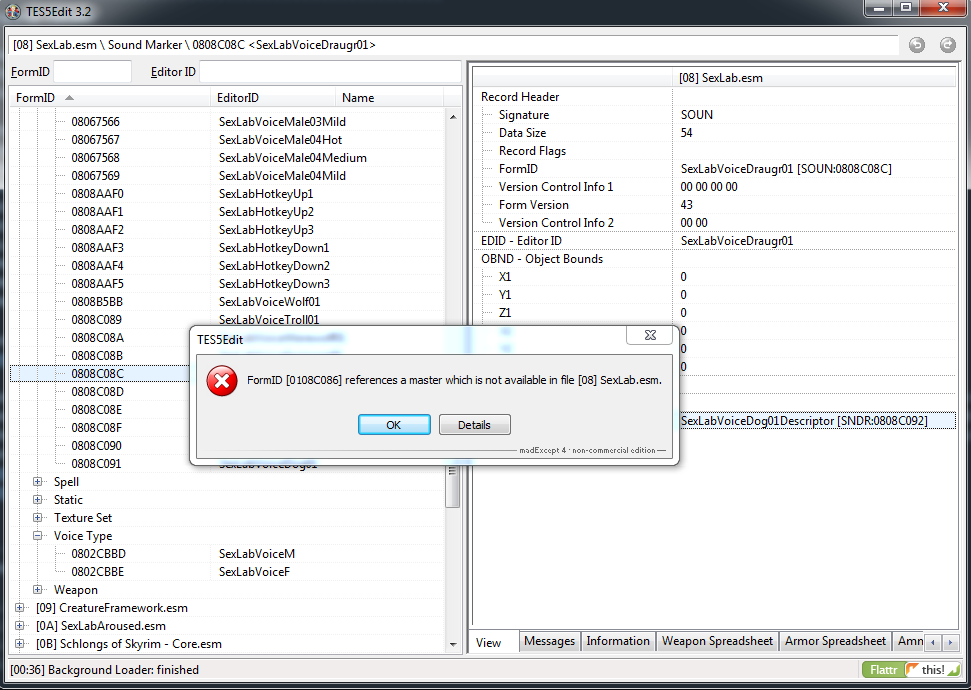Select the 0808C091 record row
971x690 pixels.
[x=97, y=463]
